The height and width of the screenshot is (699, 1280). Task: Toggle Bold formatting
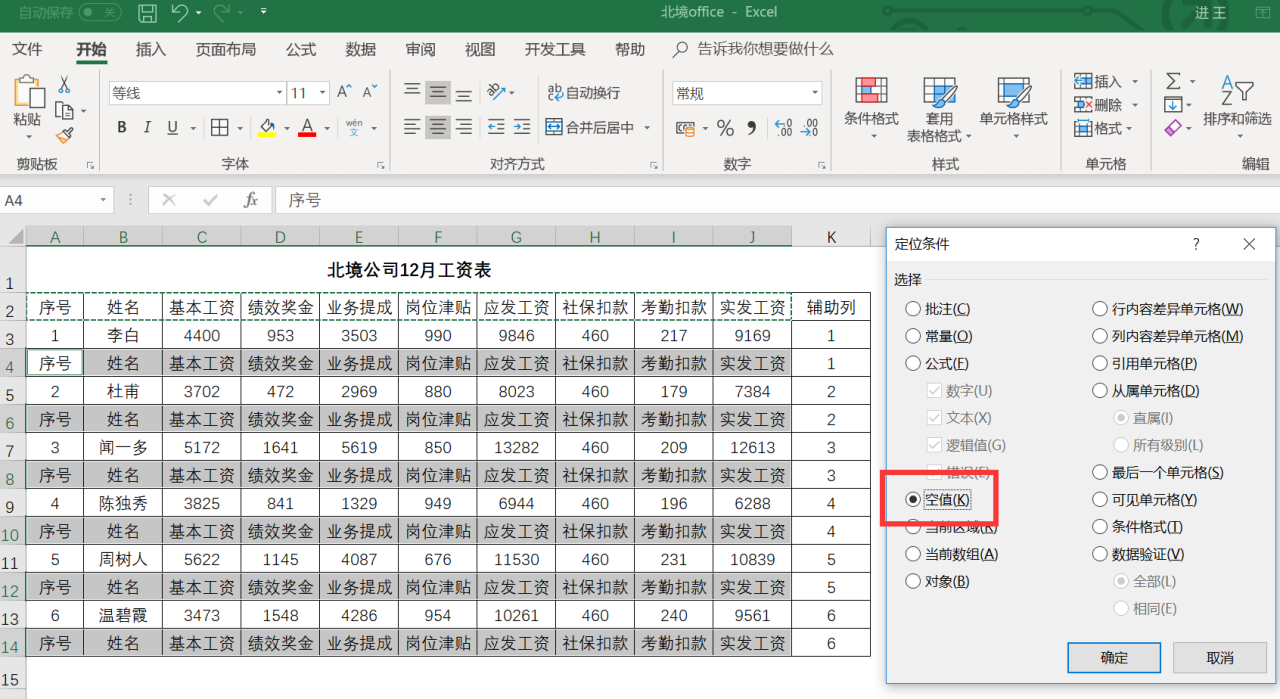pos(122,128)
